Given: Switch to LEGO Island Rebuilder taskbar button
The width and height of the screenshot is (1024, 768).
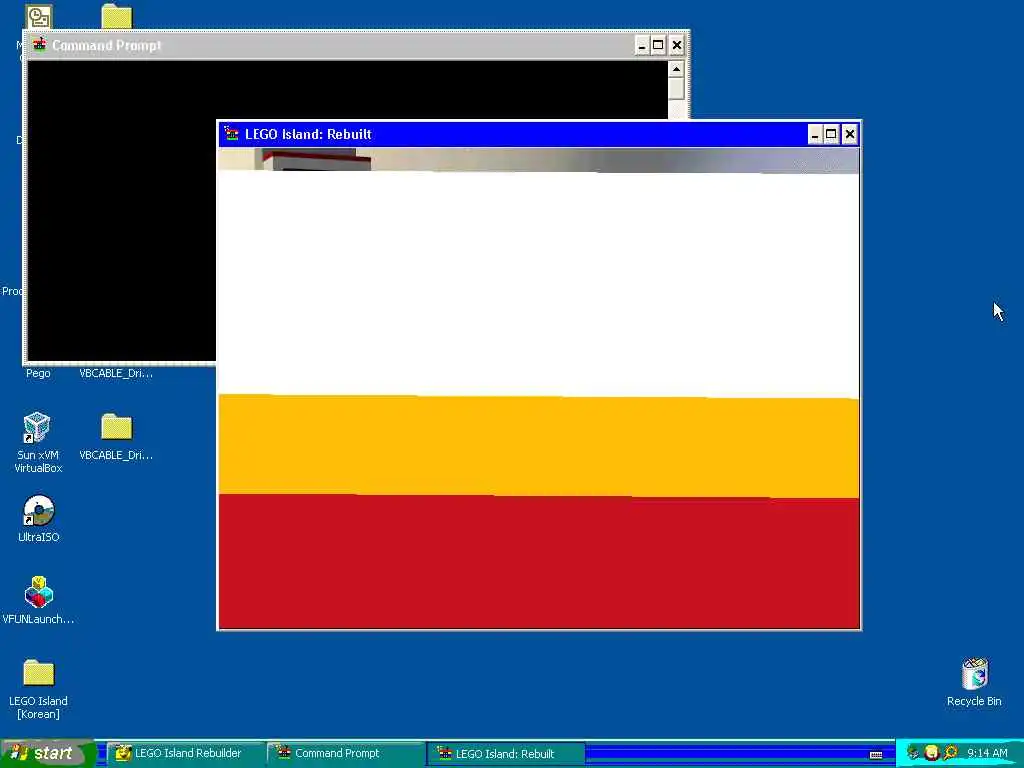Looking at the screenshot, I should click(x=185, y=753).
